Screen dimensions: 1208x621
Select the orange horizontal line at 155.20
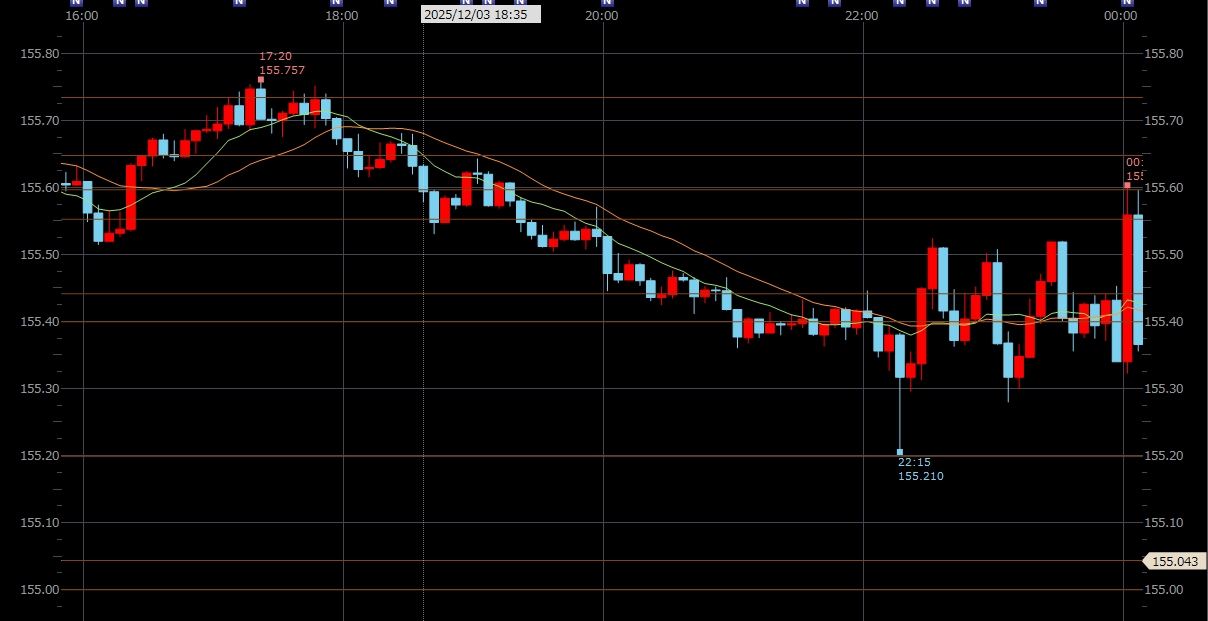[x=500, y=456]
